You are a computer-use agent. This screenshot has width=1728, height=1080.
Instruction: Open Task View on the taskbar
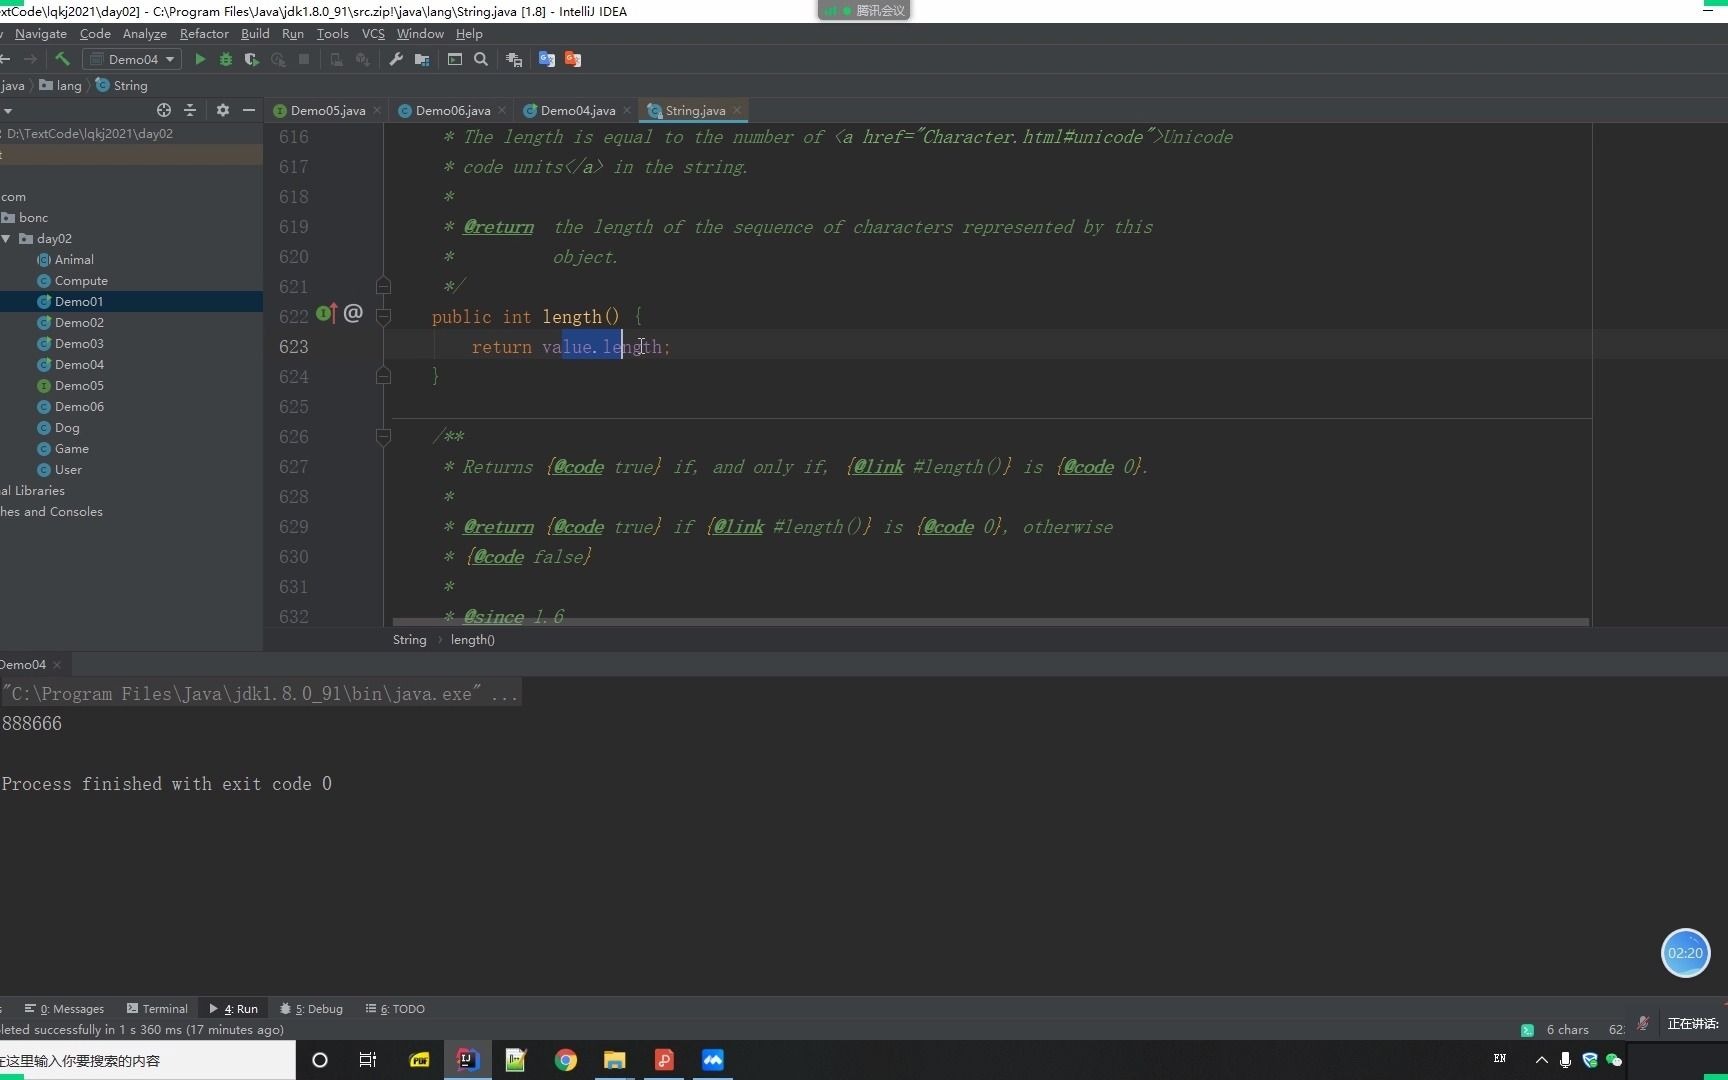368,1060
